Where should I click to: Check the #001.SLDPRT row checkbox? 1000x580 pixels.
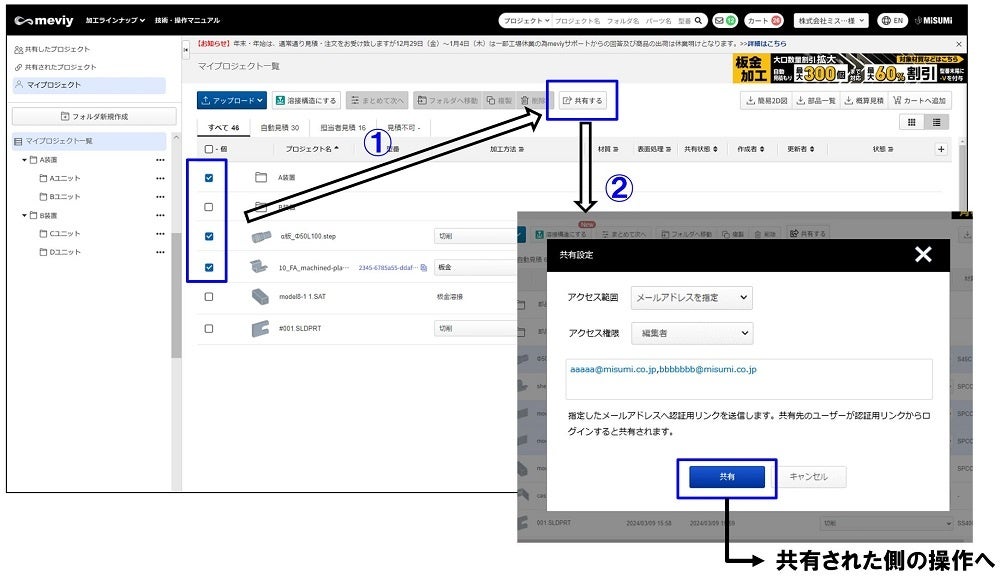[209, 329]
